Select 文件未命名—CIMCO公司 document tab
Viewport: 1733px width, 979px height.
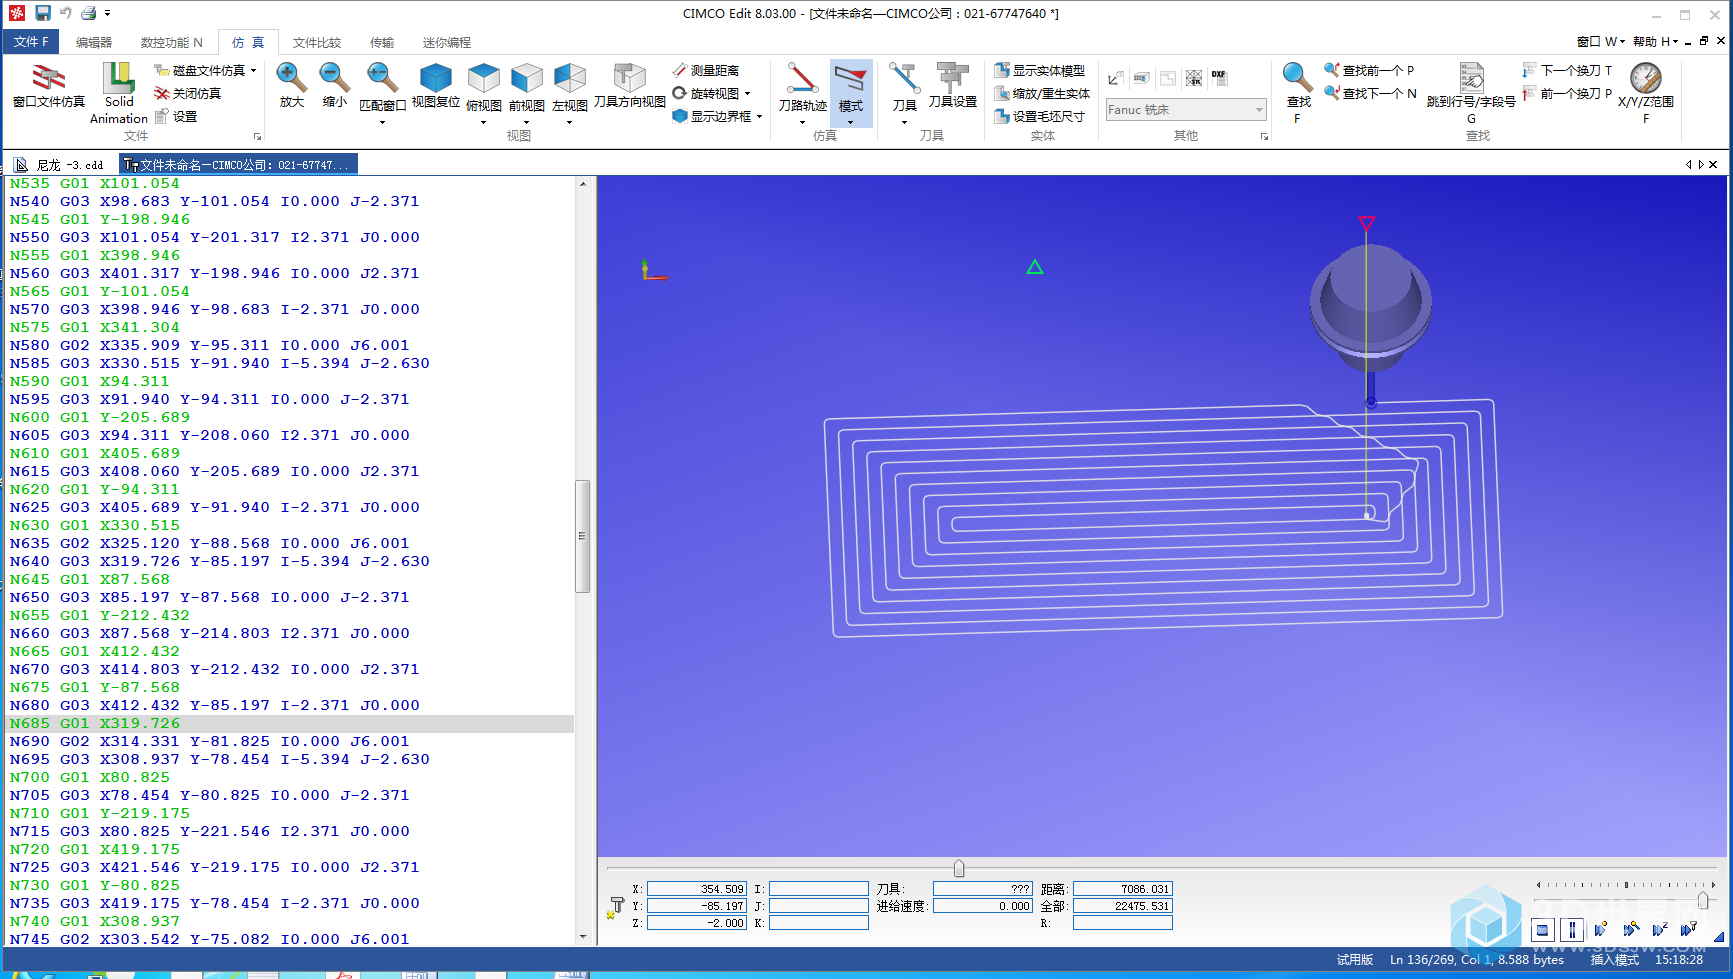[x=238, y=165]
